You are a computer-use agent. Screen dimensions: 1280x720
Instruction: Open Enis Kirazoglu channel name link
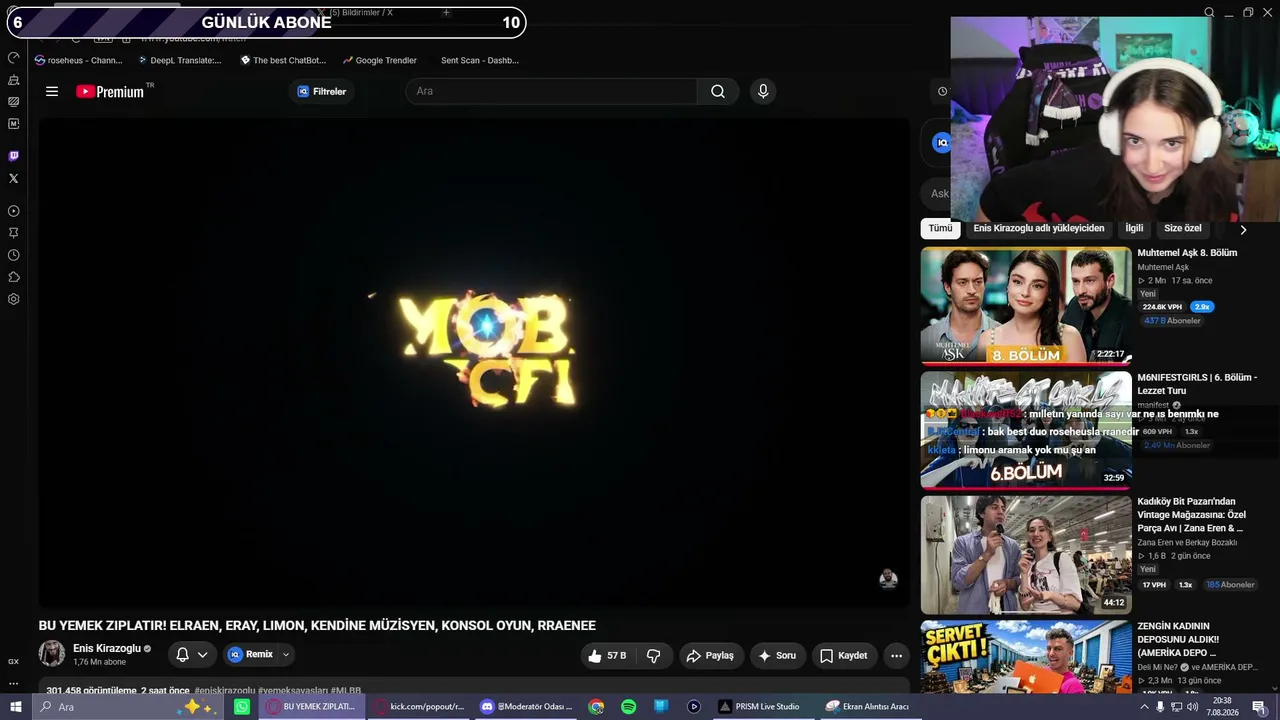pyautogui.click(x=107, y=648)
